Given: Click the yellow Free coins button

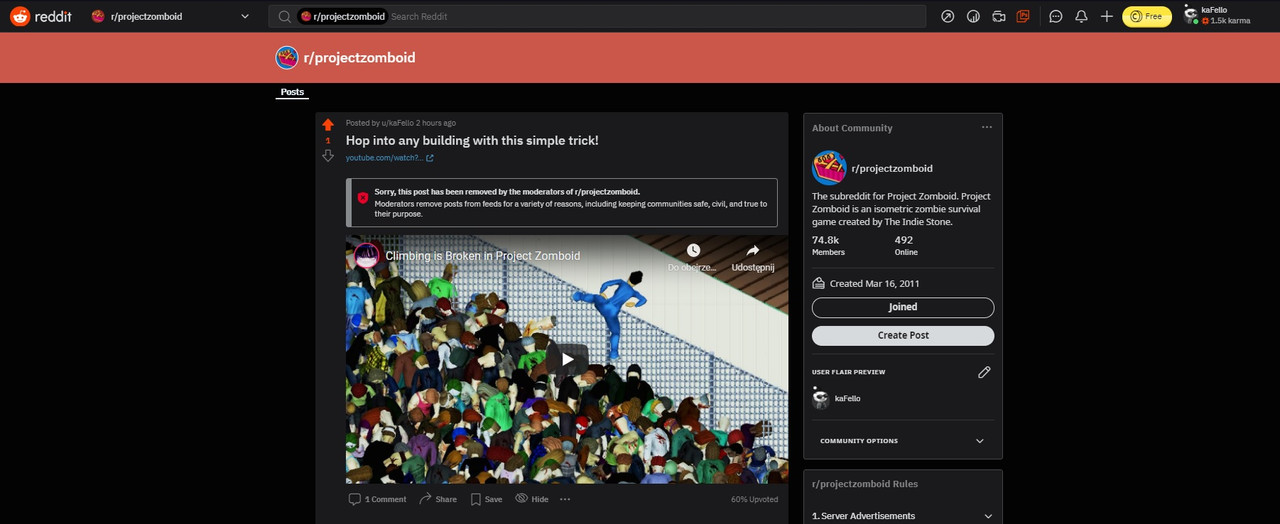Looking at the screenshot, I should tap(1147, 16).
